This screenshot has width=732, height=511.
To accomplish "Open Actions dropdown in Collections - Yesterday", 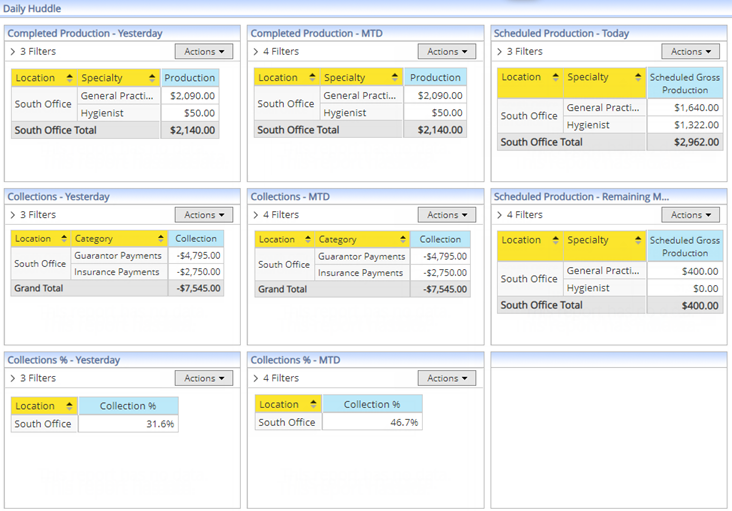I will point(204,215).
